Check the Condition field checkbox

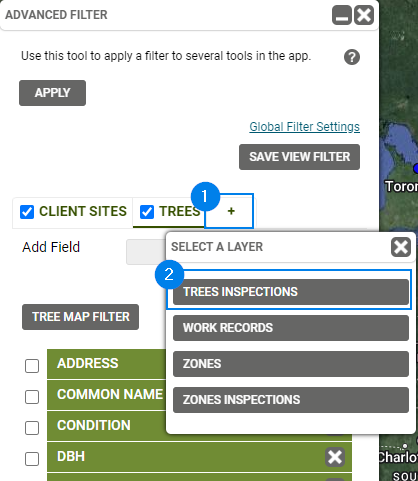32,428
